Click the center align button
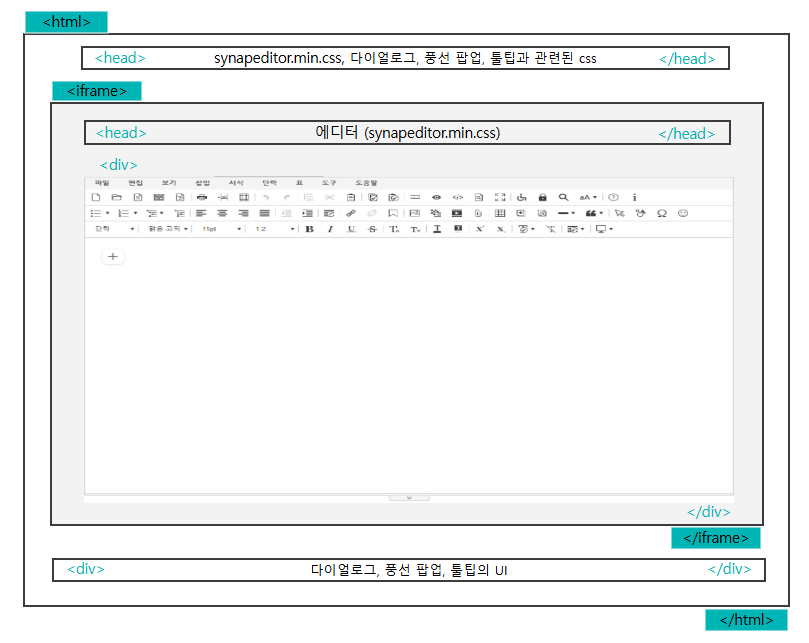Viewport: 809px width, 643px height. (x=222, y=213)
